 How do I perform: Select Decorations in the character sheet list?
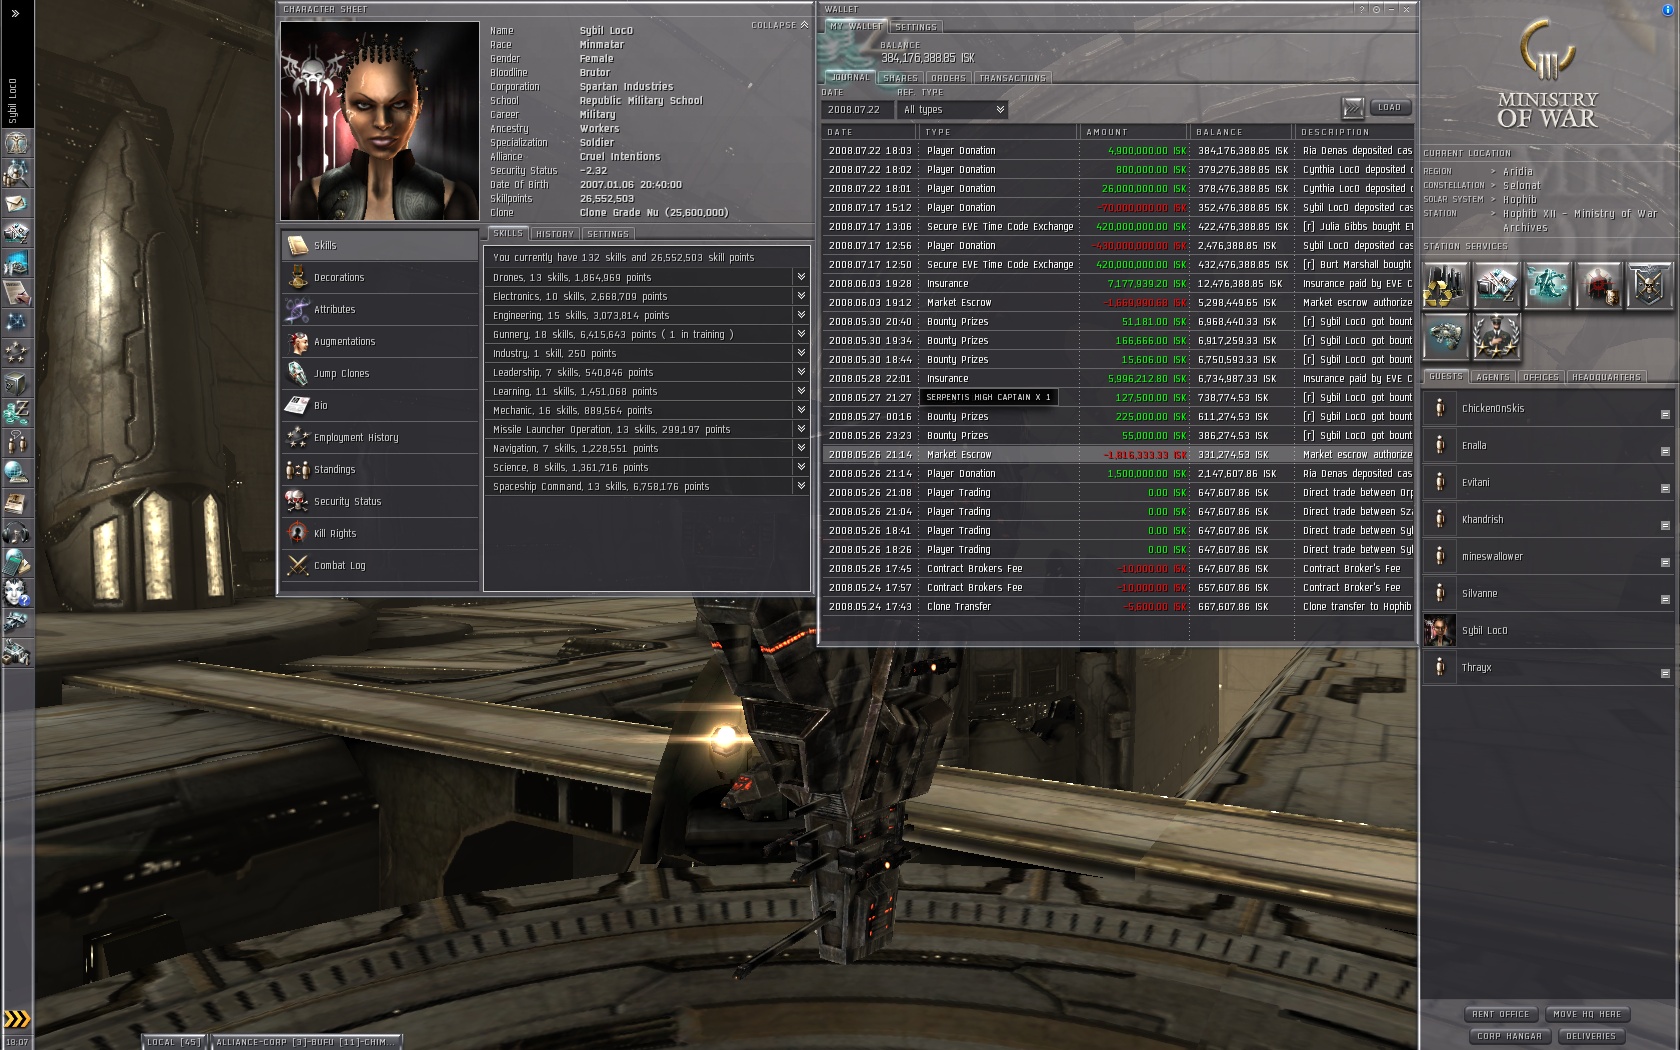coord(380,277)
